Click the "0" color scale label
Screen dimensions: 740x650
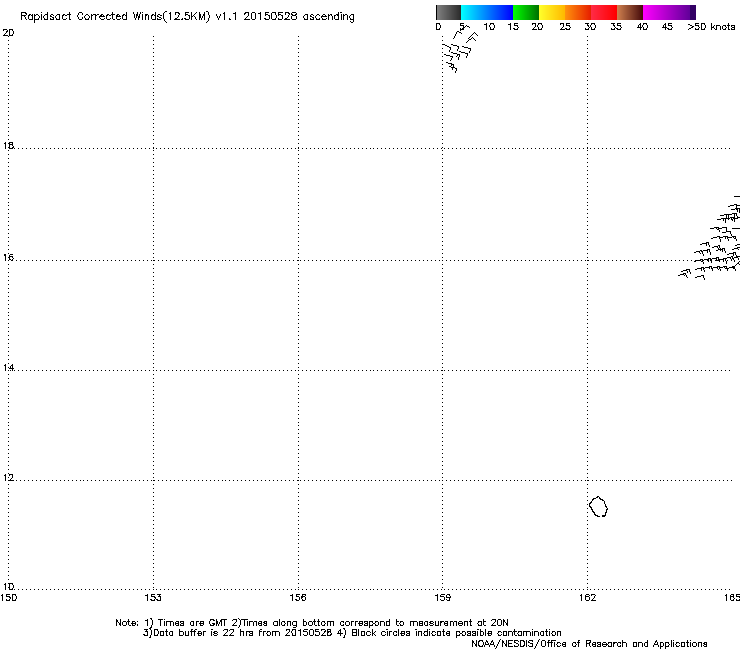(x=438, y=27)
